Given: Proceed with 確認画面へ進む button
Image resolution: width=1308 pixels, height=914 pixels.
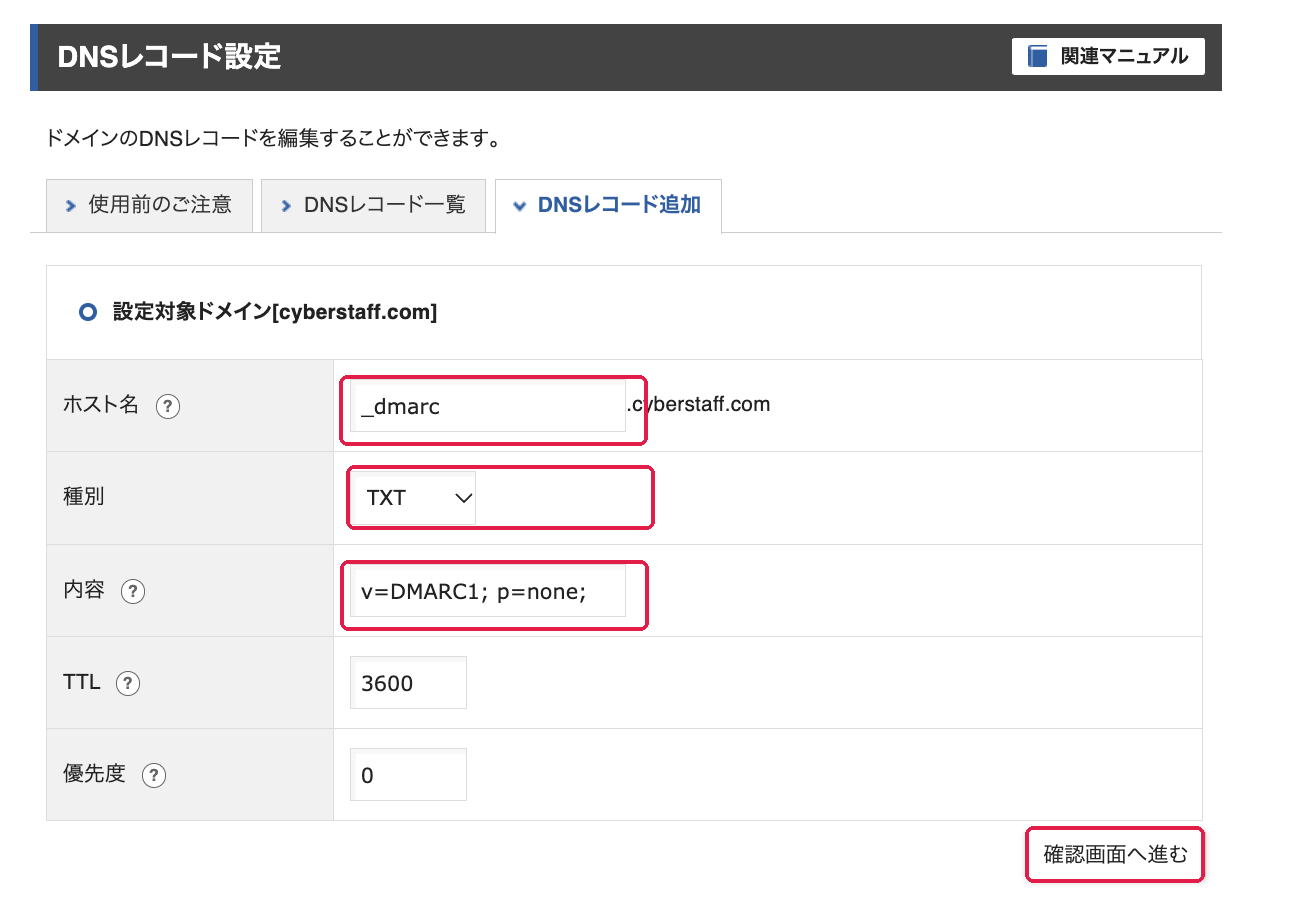Looking at the screenshot, I should (x=1115, y=855).
